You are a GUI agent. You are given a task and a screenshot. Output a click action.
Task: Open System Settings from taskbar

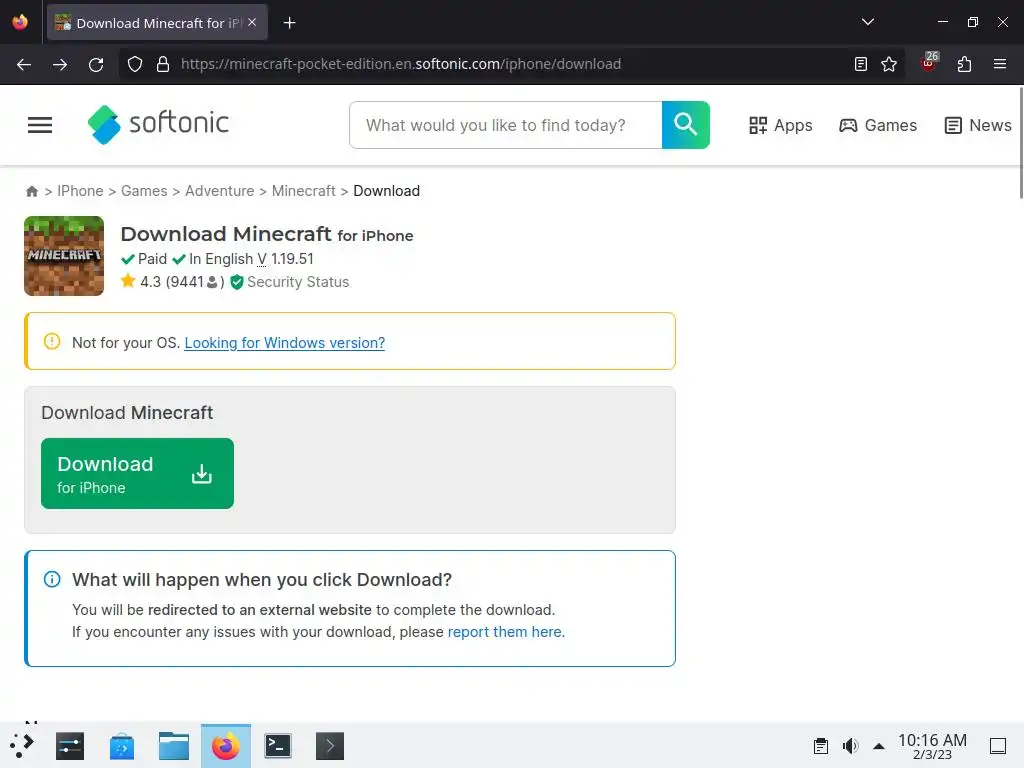coord(70,746)
